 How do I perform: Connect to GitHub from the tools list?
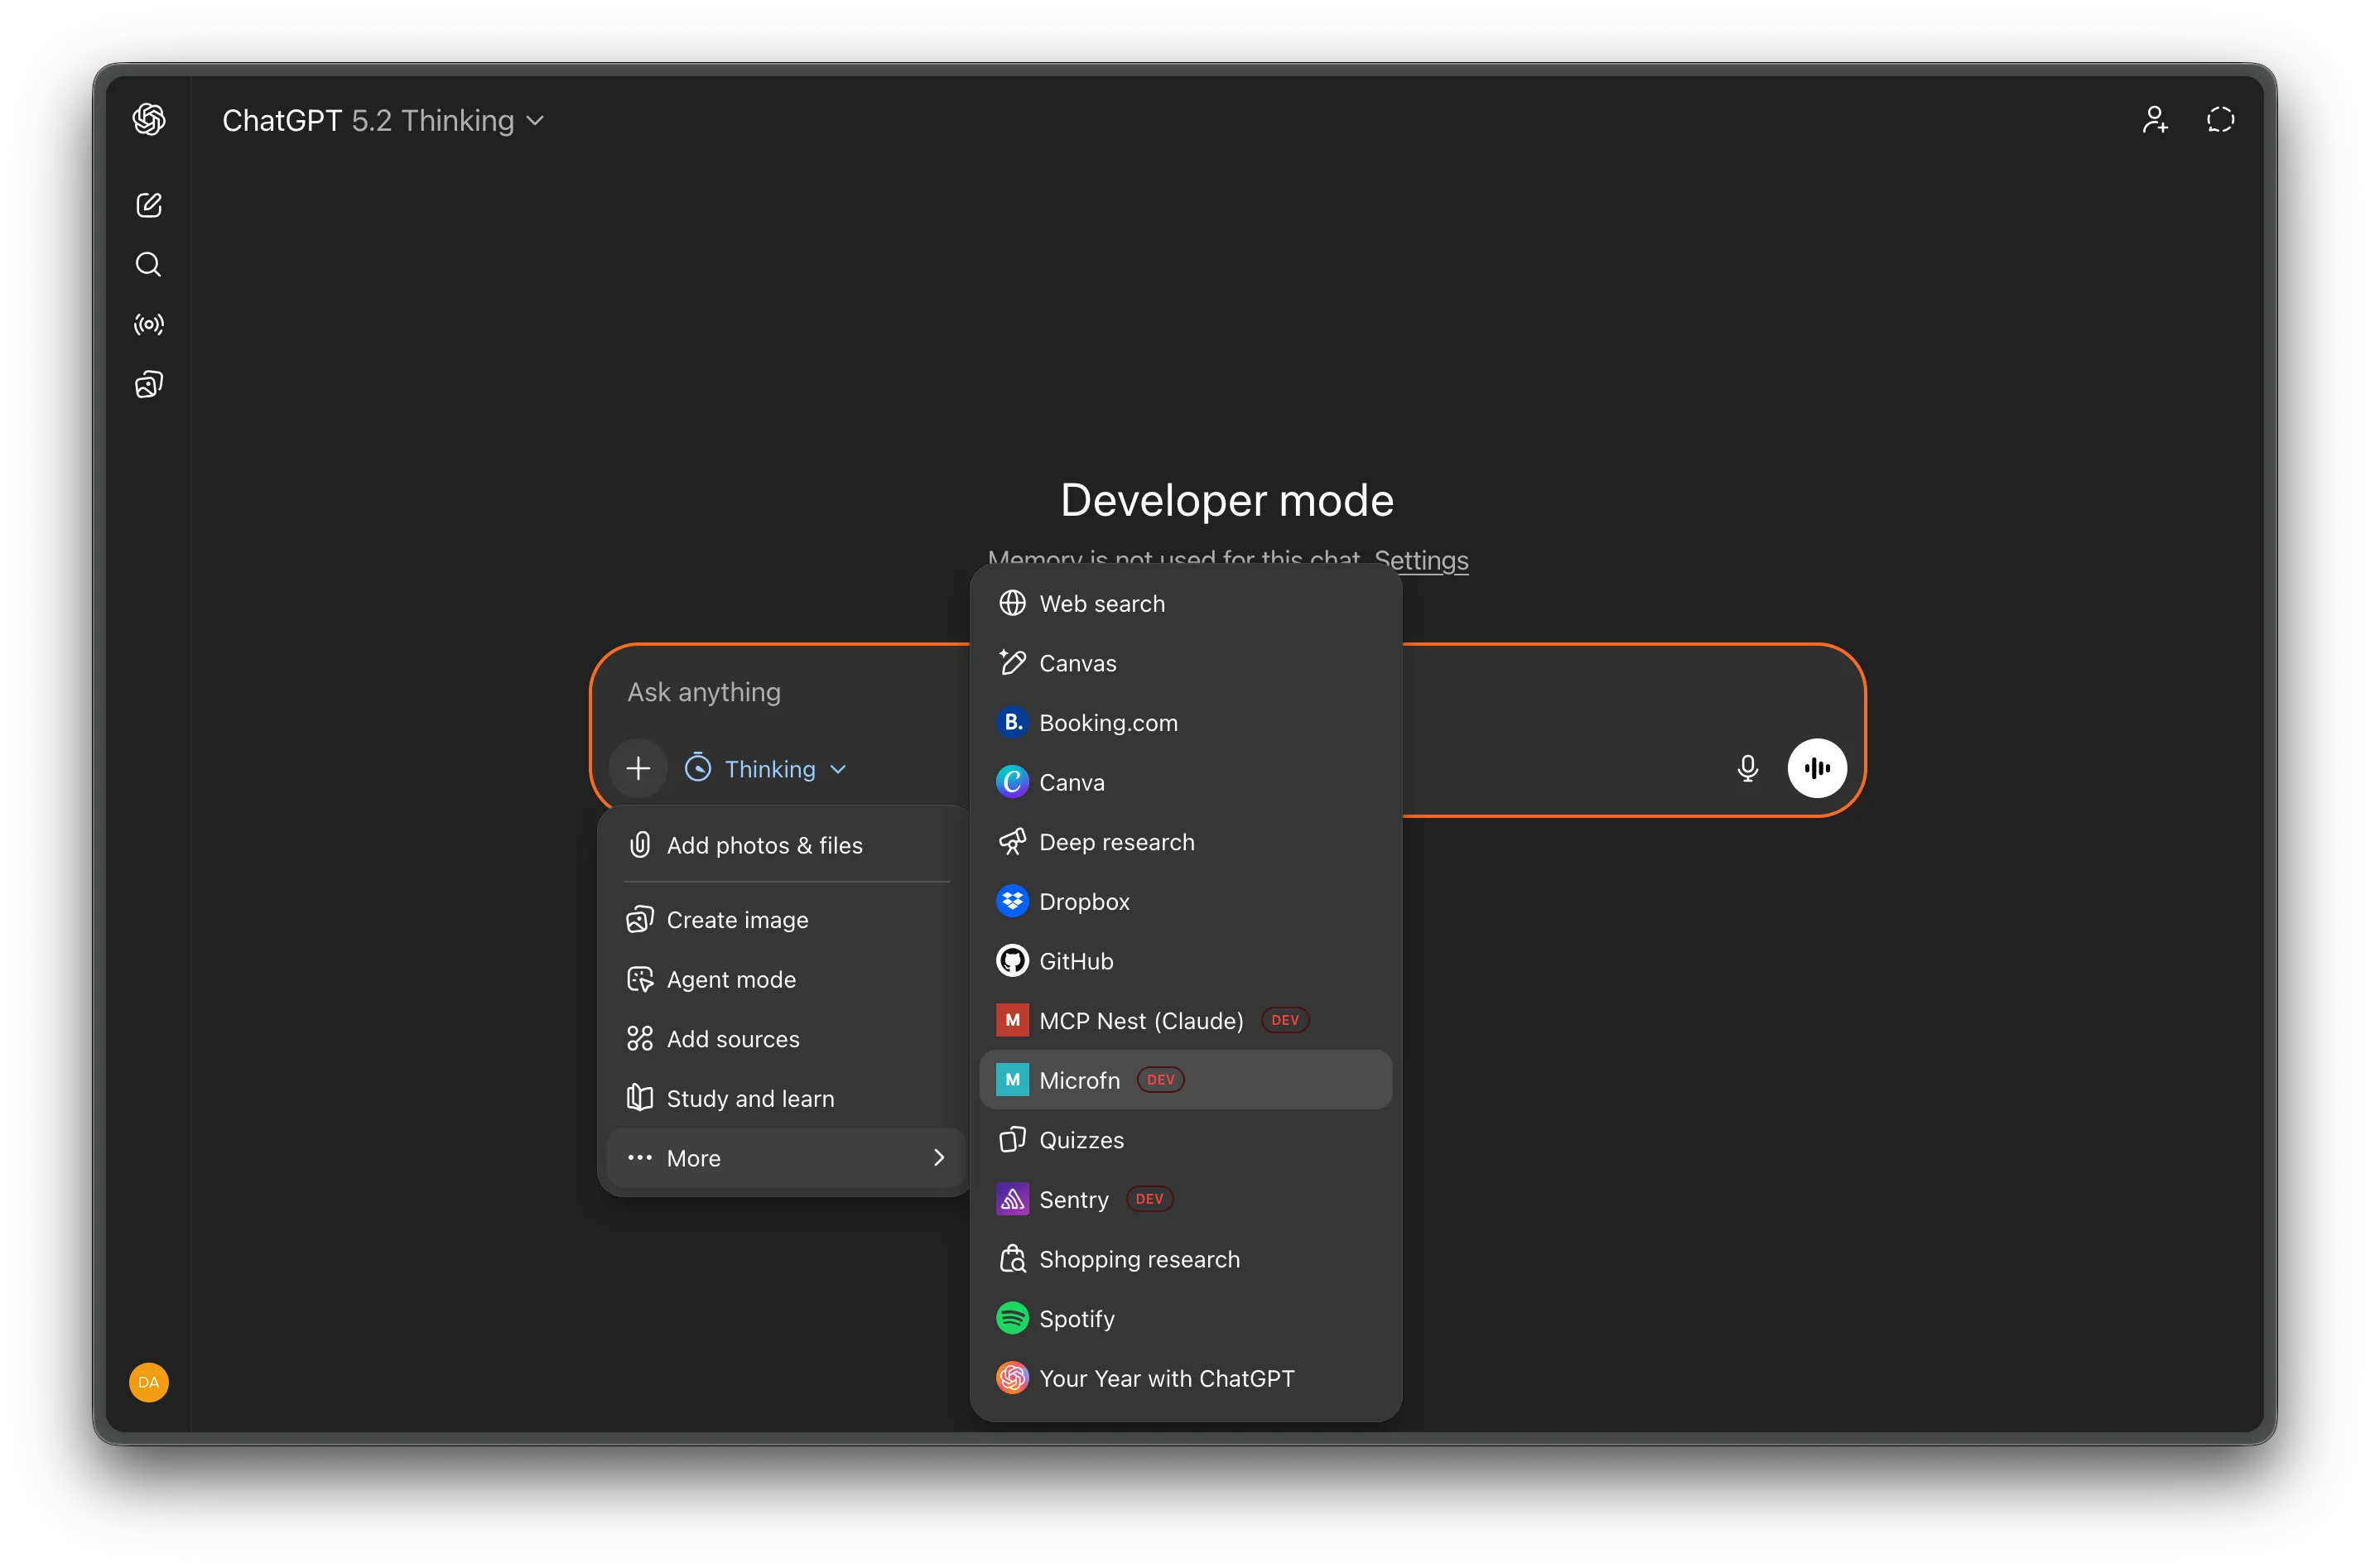coord(1076,960)
